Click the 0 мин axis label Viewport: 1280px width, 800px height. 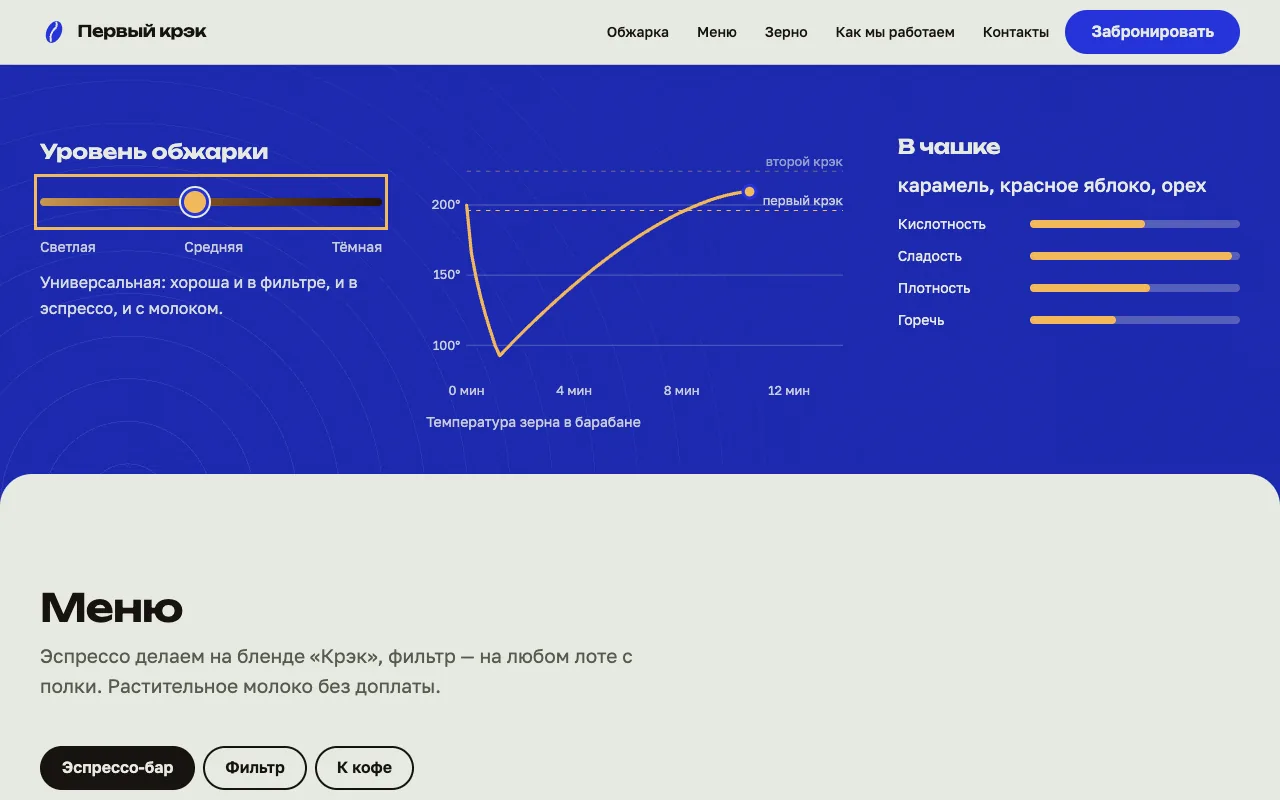pos(466,391)
